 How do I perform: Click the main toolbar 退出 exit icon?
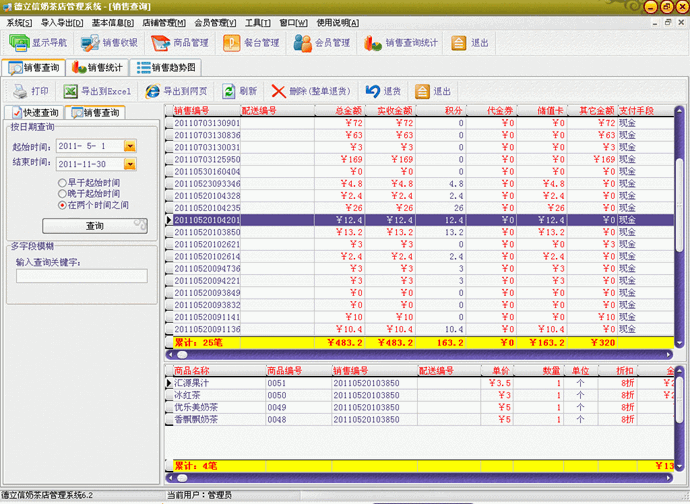(x=459, y=43)
